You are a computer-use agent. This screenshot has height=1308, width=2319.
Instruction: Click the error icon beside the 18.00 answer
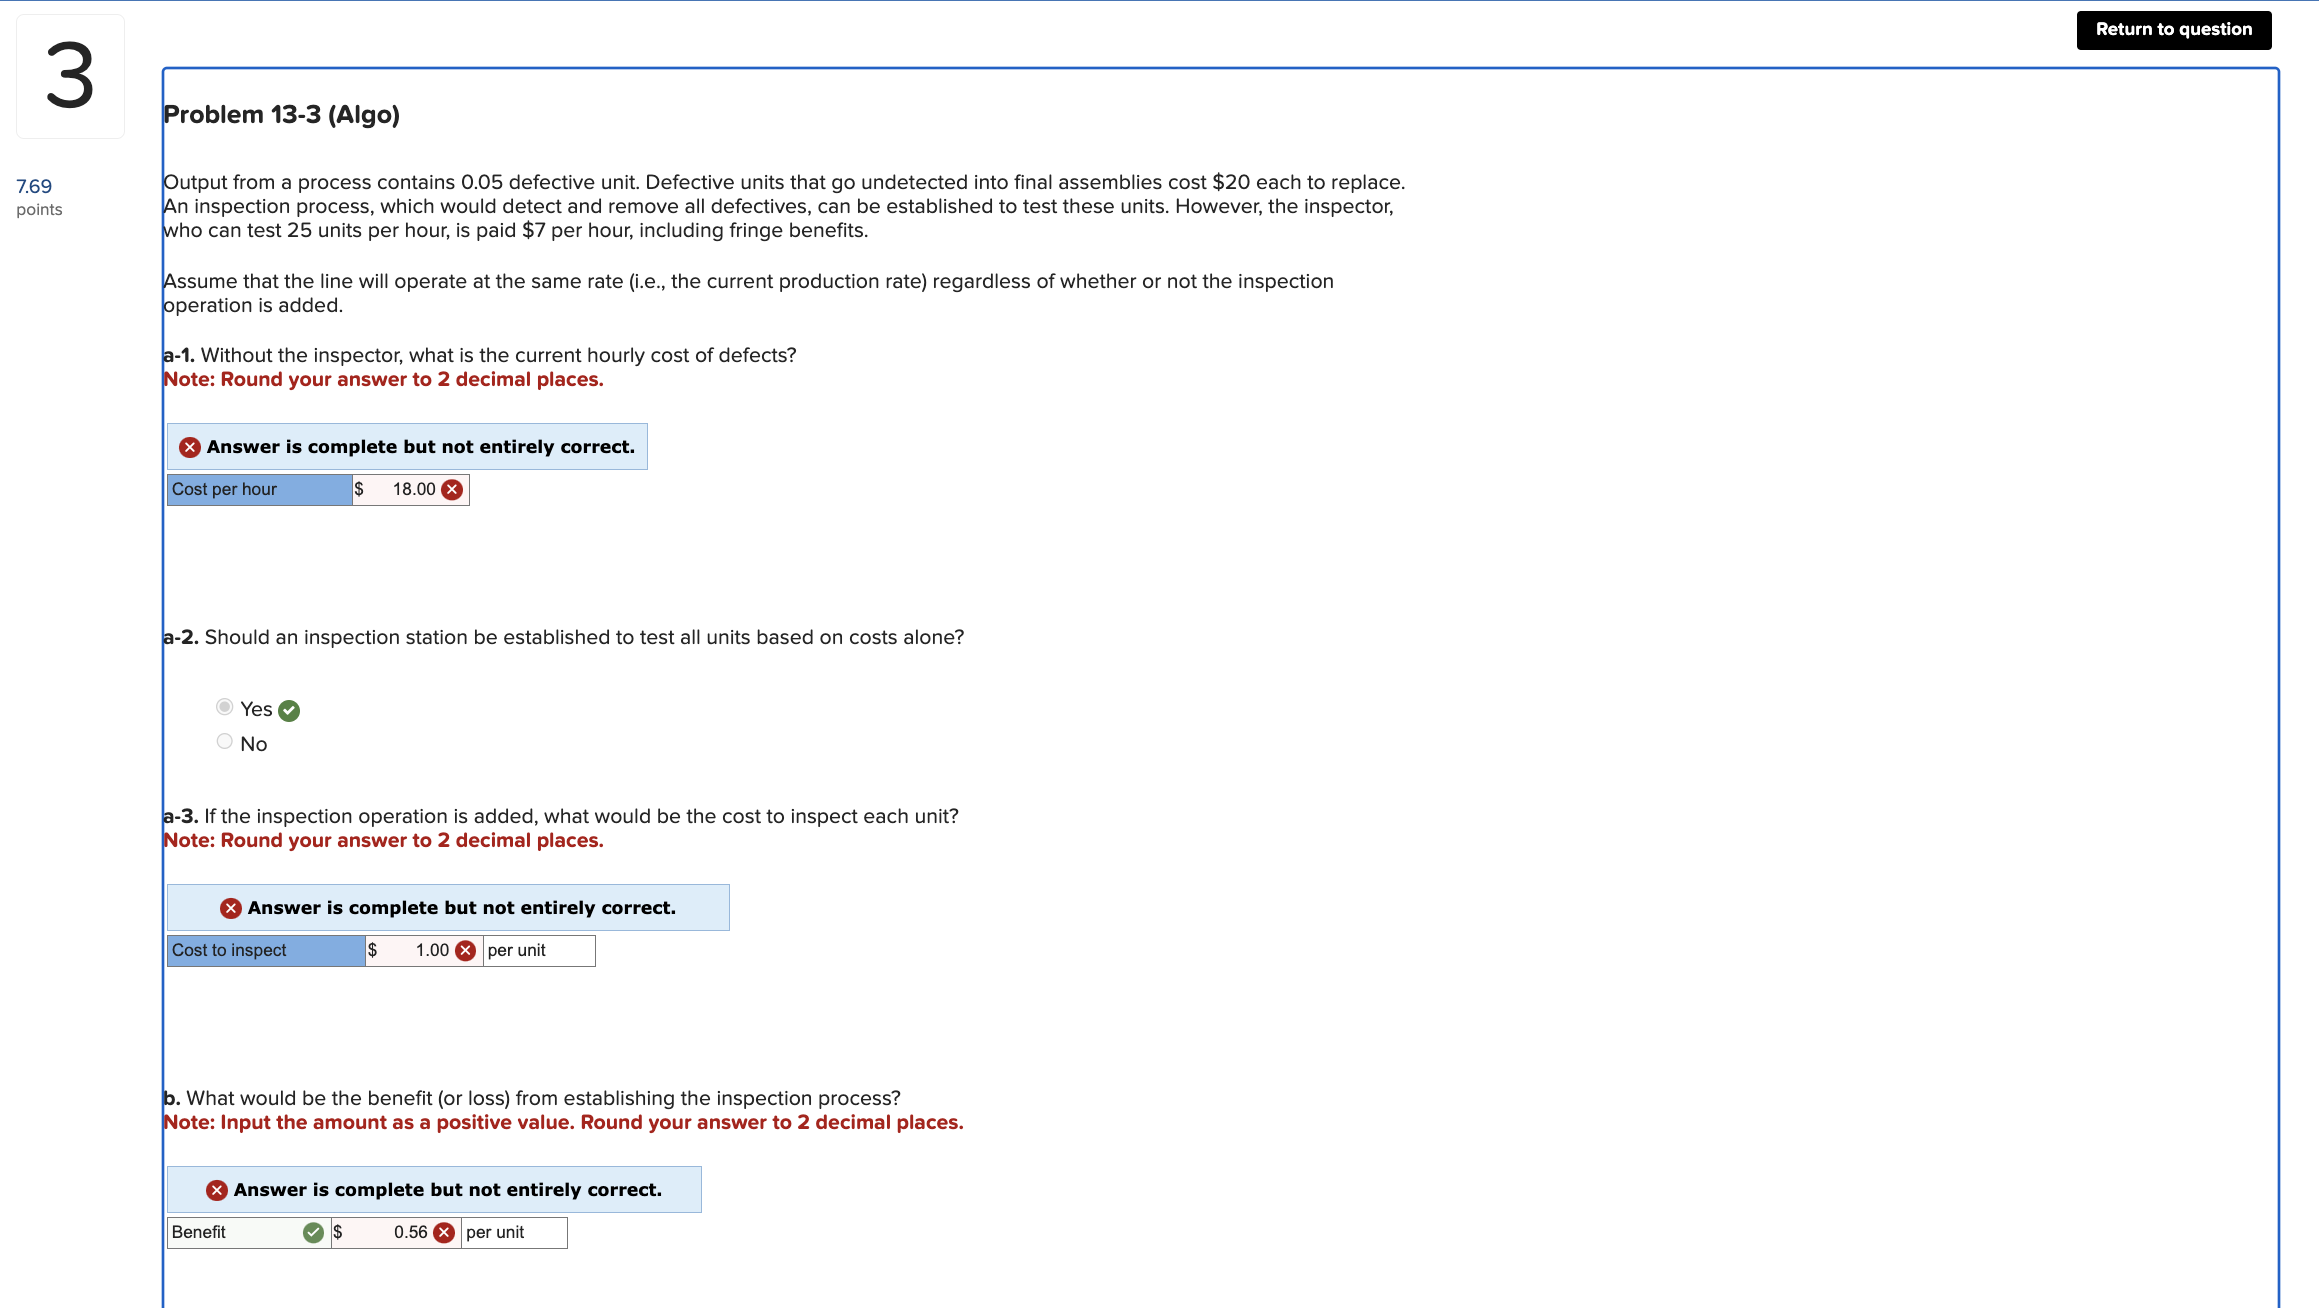click(x=451, y=489)
